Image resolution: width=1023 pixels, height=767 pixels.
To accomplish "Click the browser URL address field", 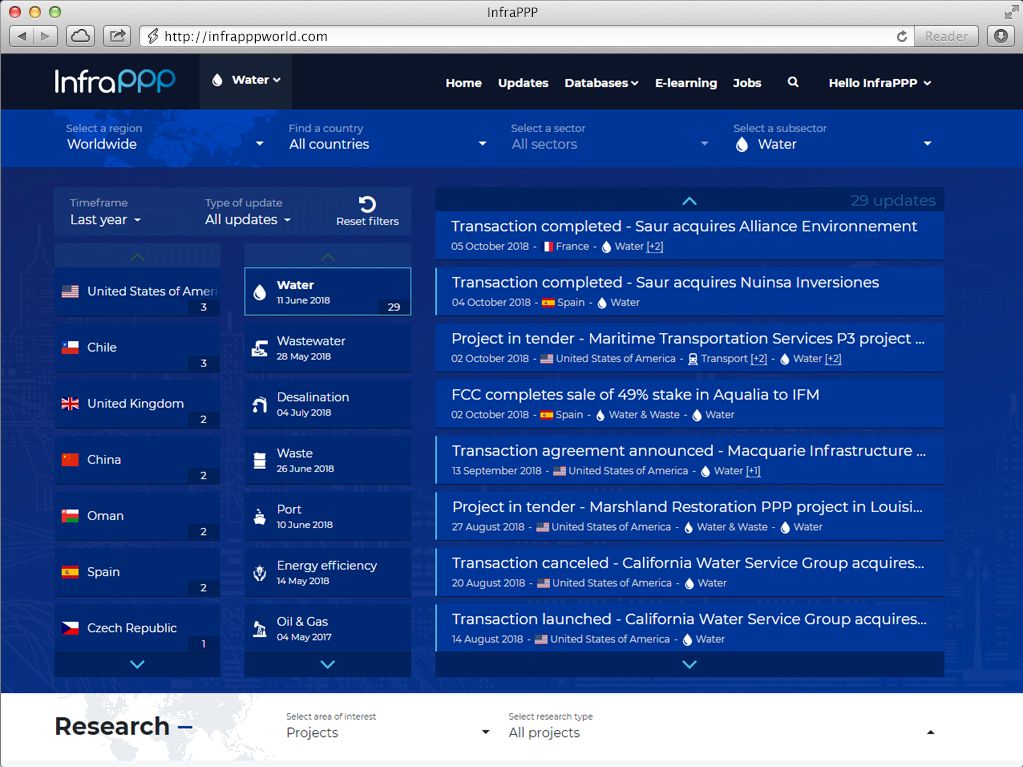I will 520,36.
